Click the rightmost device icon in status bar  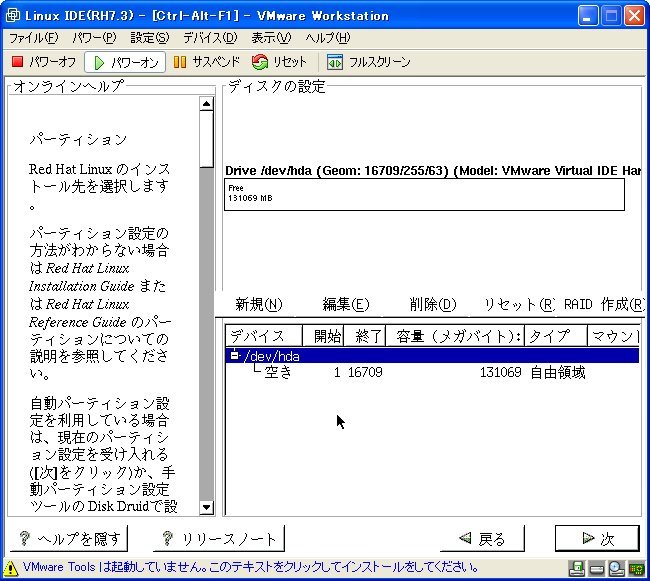coord(637,568)
